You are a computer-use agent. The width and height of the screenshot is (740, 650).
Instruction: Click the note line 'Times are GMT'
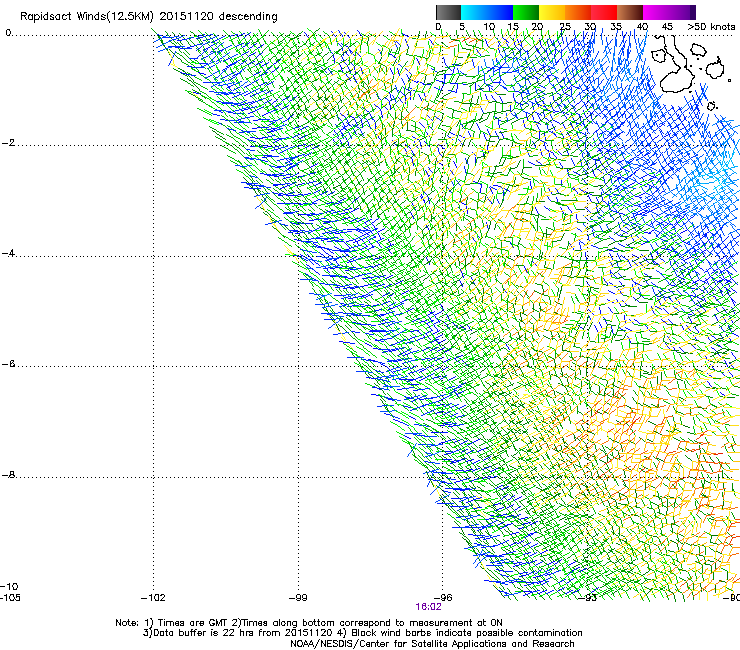193,623
